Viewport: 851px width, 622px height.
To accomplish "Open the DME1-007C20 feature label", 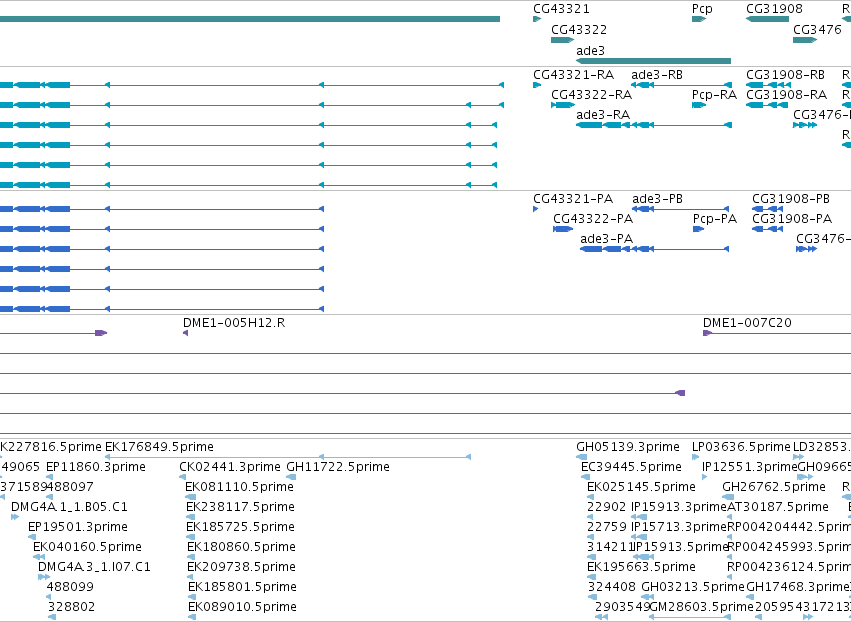I will coord(747,323).
